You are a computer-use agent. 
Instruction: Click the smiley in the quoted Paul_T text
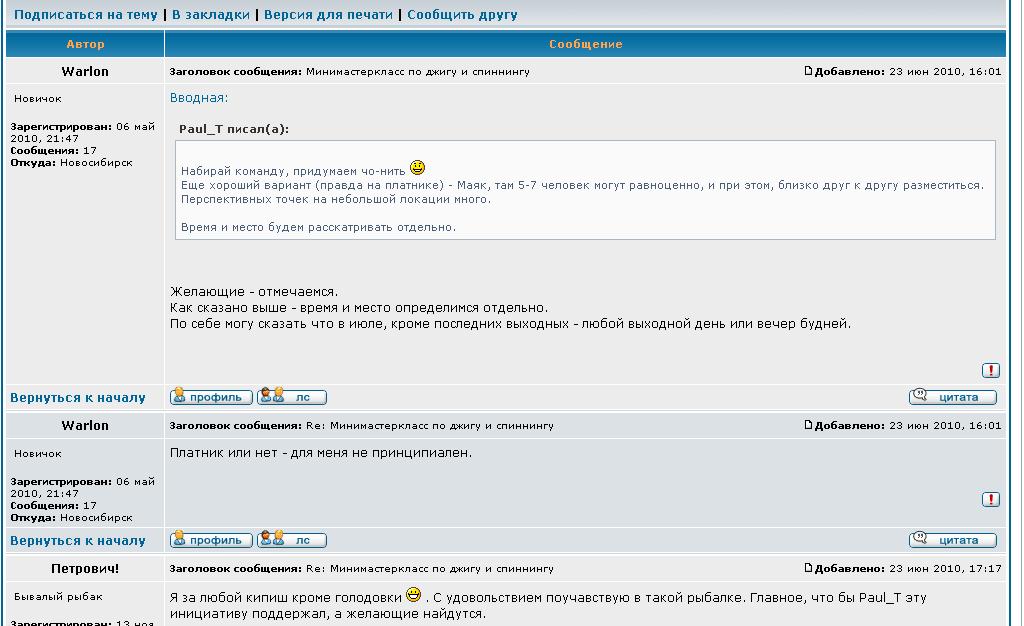pos(417,167)
